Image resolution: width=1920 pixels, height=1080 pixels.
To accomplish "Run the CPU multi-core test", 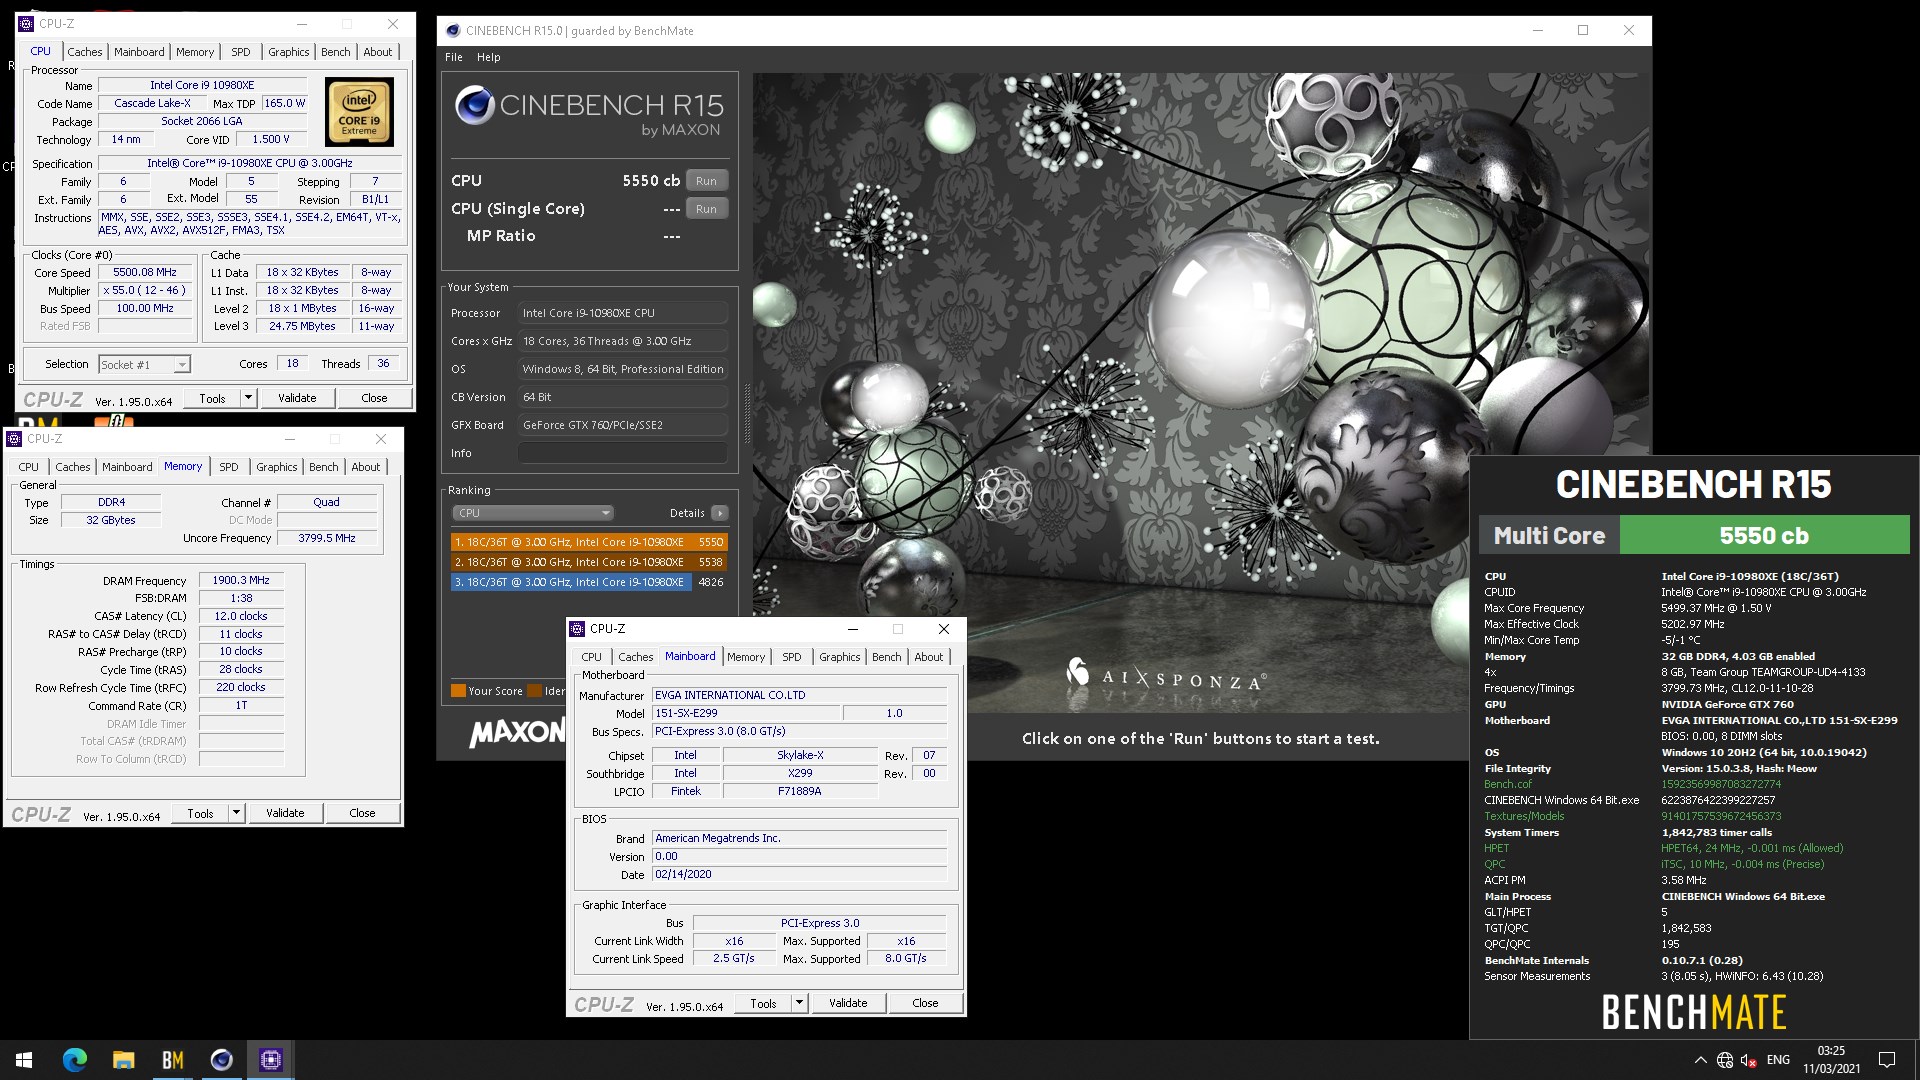I will [x=706, y=181].
